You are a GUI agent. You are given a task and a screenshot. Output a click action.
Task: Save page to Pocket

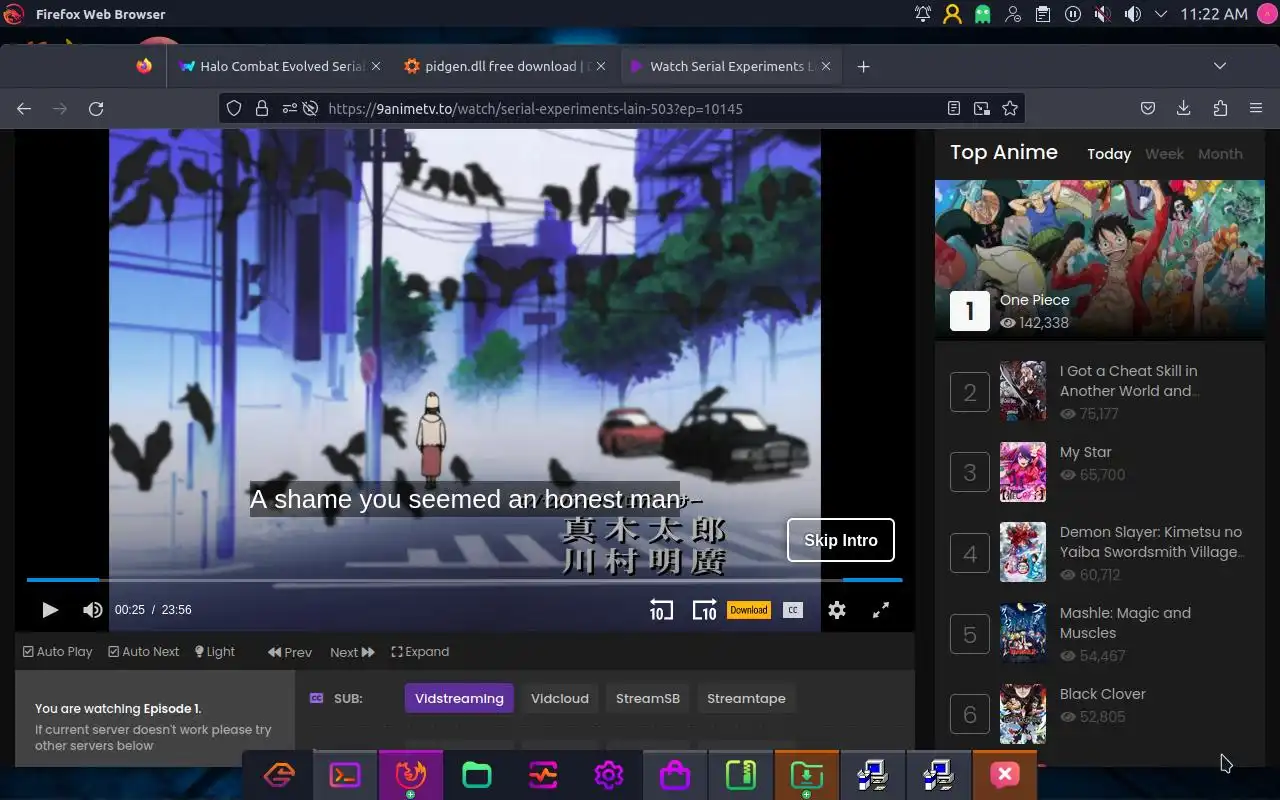click(1148, 108)
